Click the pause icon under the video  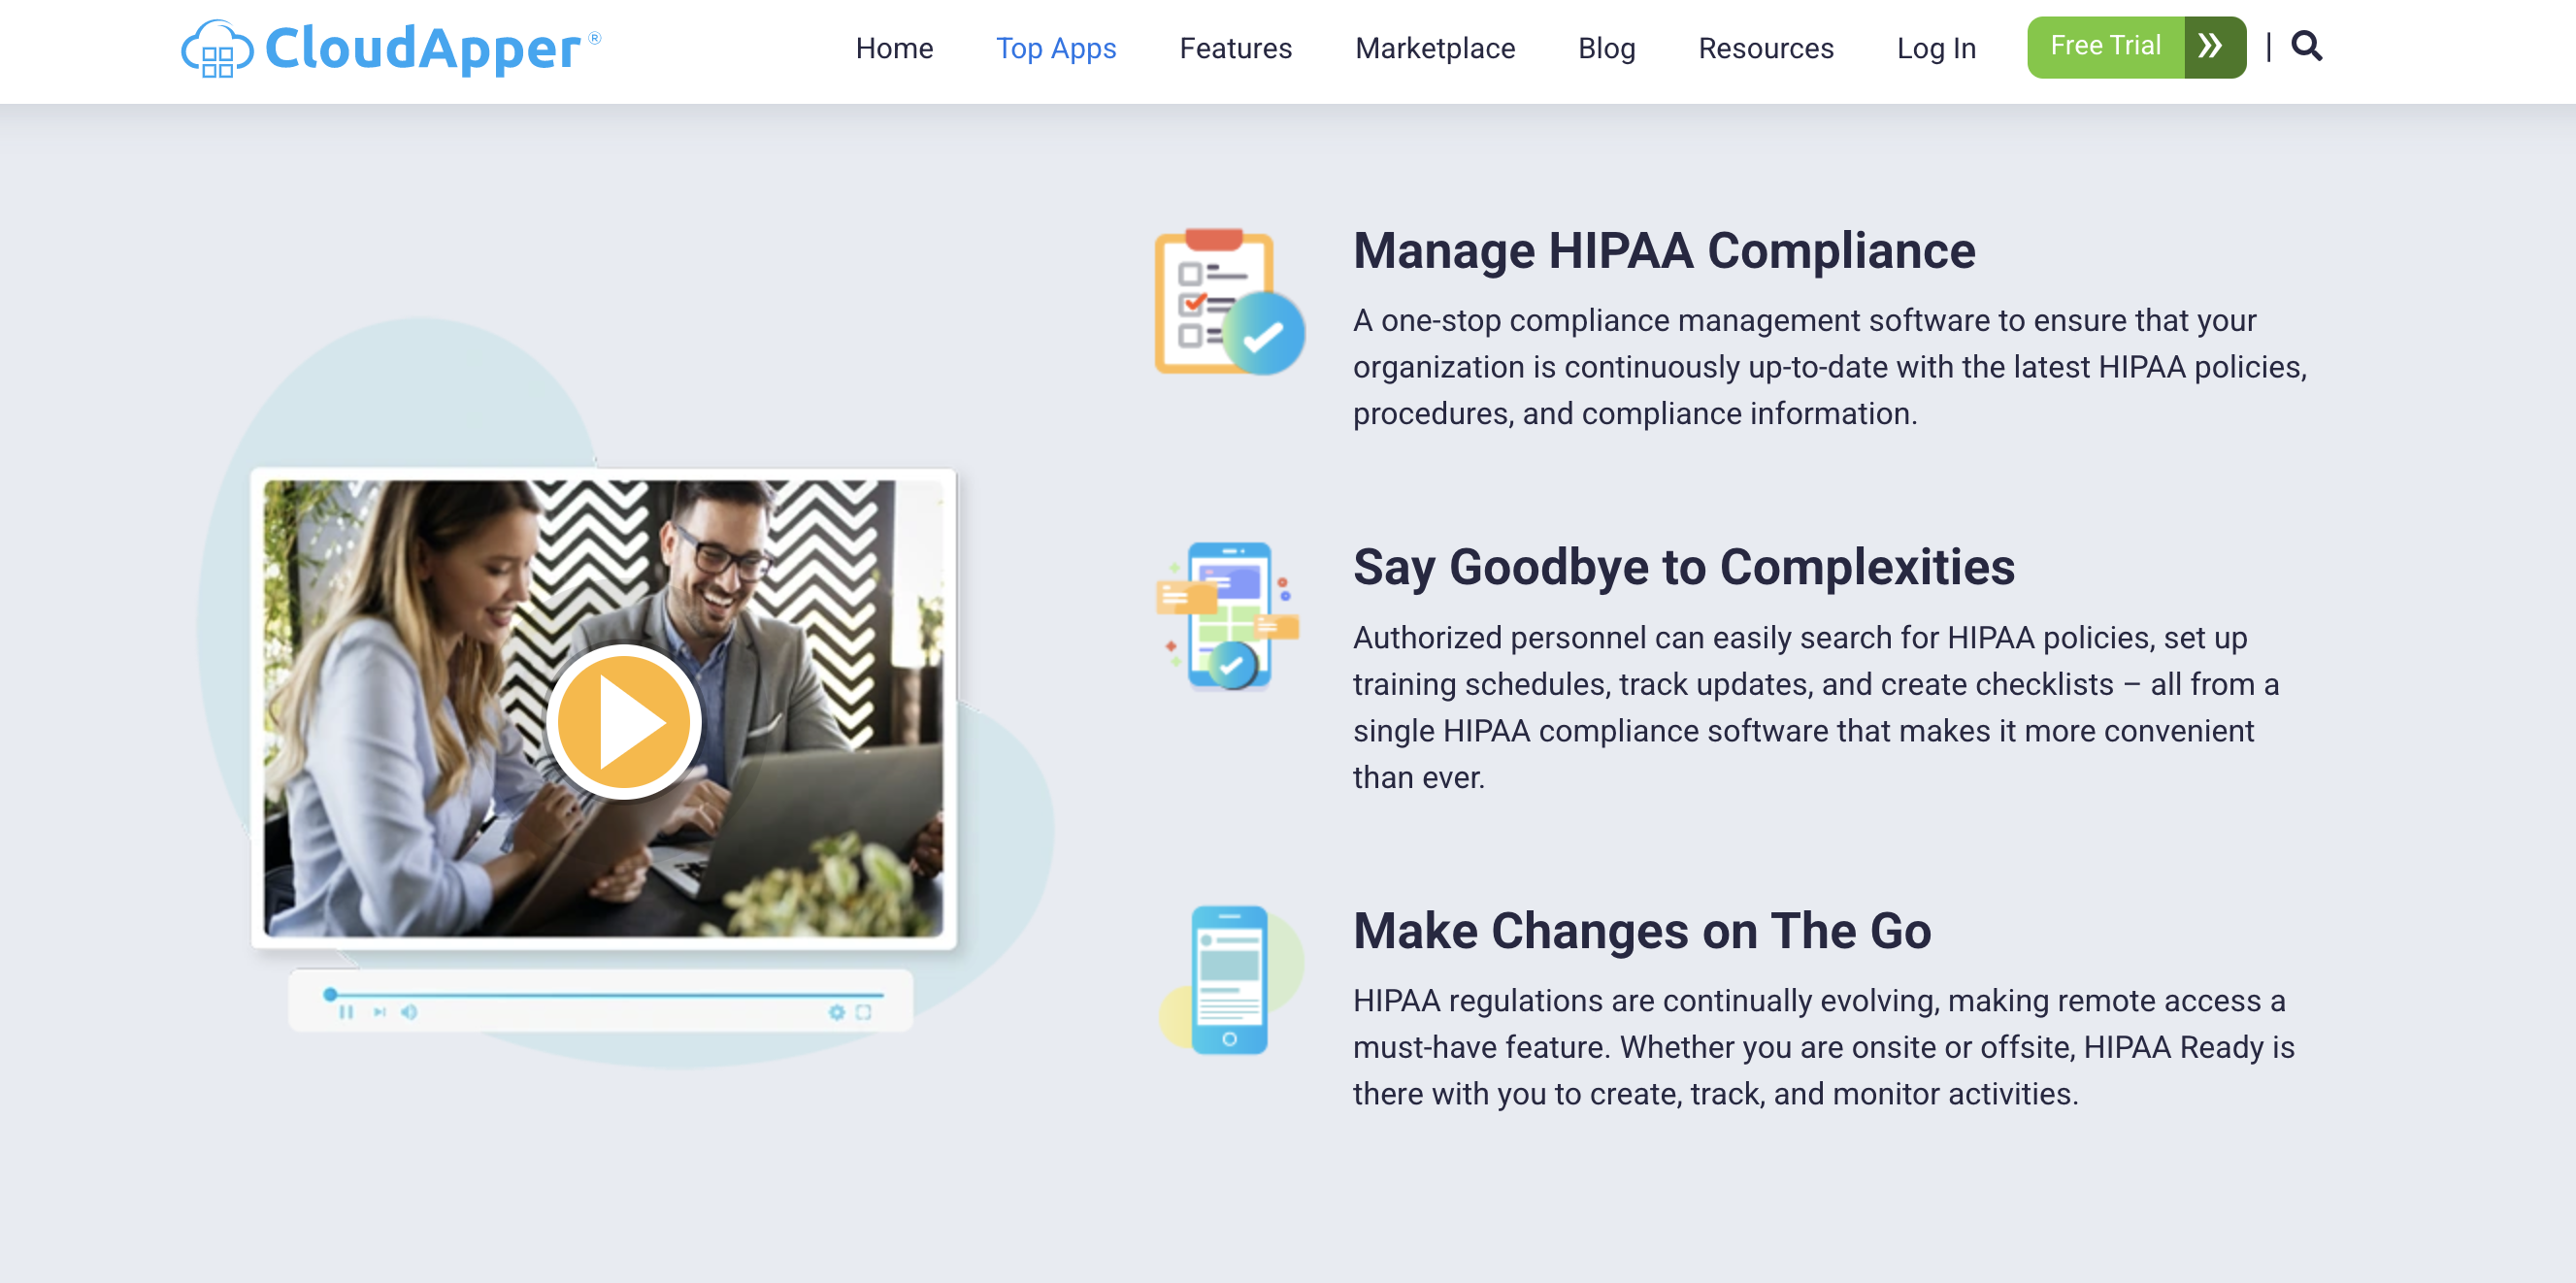coord(346,1012)
